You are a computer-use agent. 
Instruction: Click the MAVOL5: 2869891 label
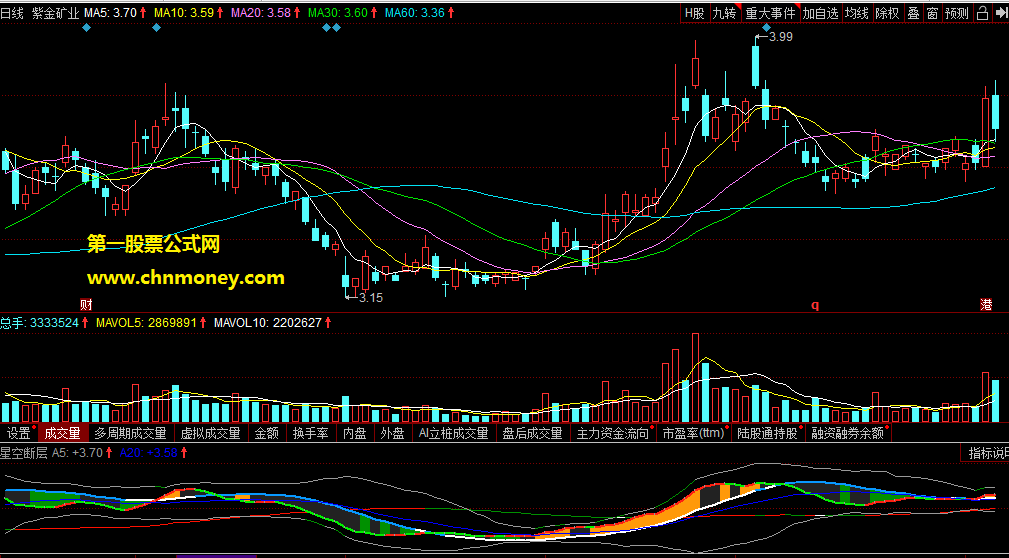point(146,323)
